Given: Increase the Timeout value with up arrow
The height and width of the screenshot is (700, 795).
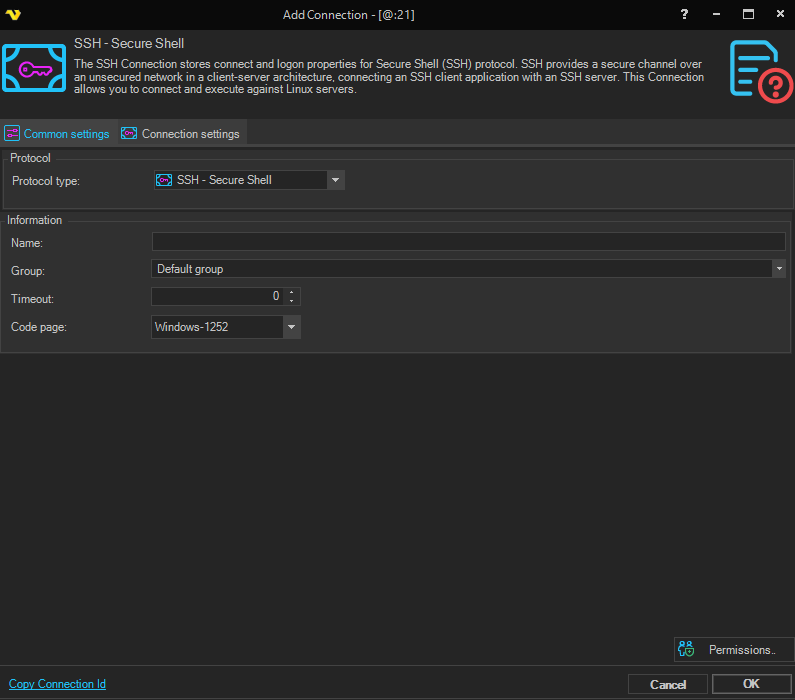Looking at the screenshot, I should (291, 293).
